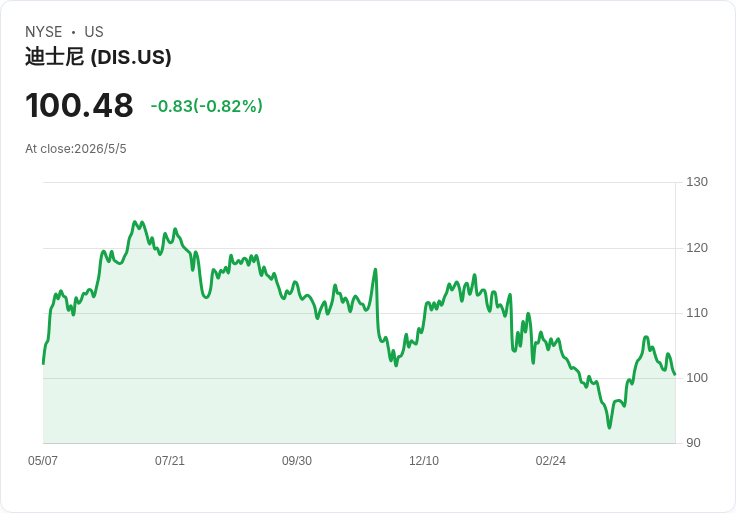Click the 12/10 date axis label

(x=424, y=460)
